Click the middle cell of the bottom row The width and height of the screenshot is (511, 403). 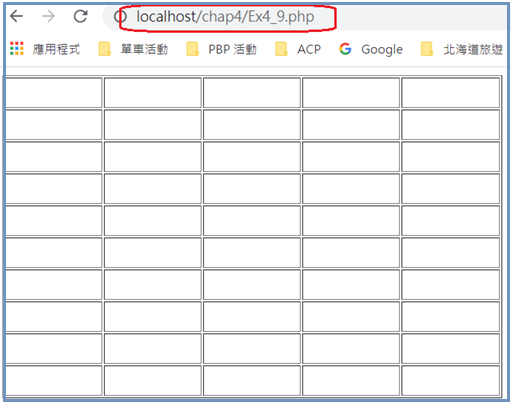252,380
